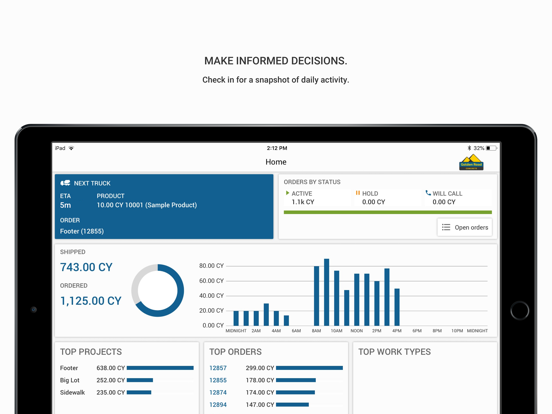Click the TOP WORK TYPES heading
This screenshot has height=414, width=552.
click(x=394, y=352)
